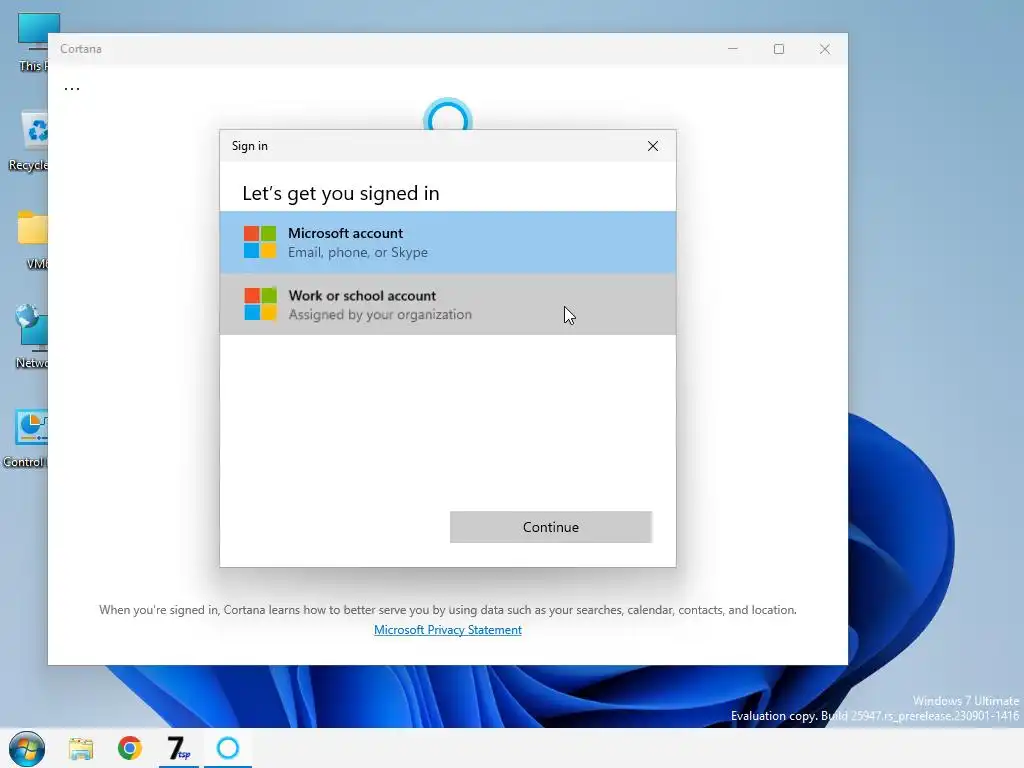
Task: Close the Cortana window
Action: coord(825,49)
